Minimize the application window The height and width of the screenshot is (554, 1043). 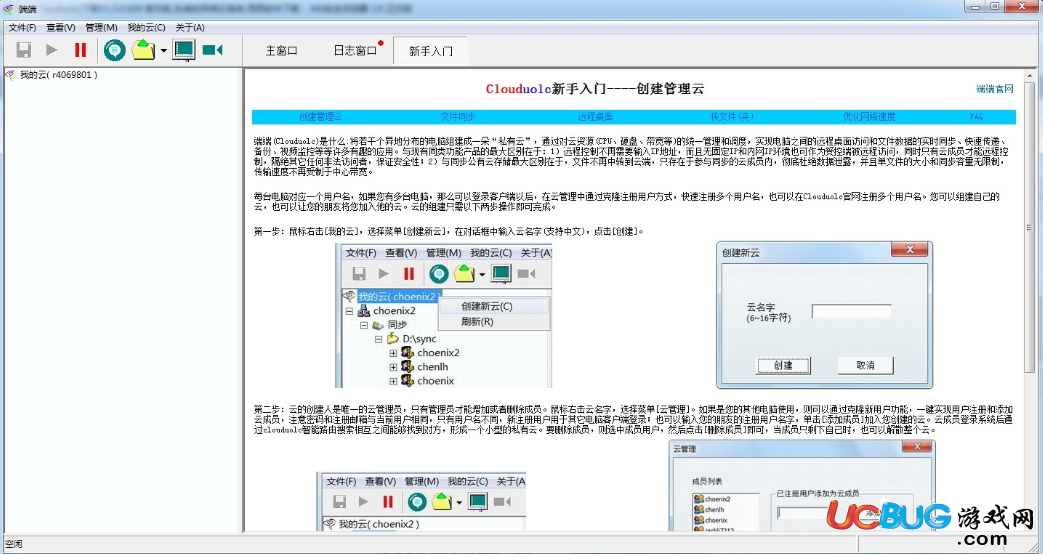point(976,6)
